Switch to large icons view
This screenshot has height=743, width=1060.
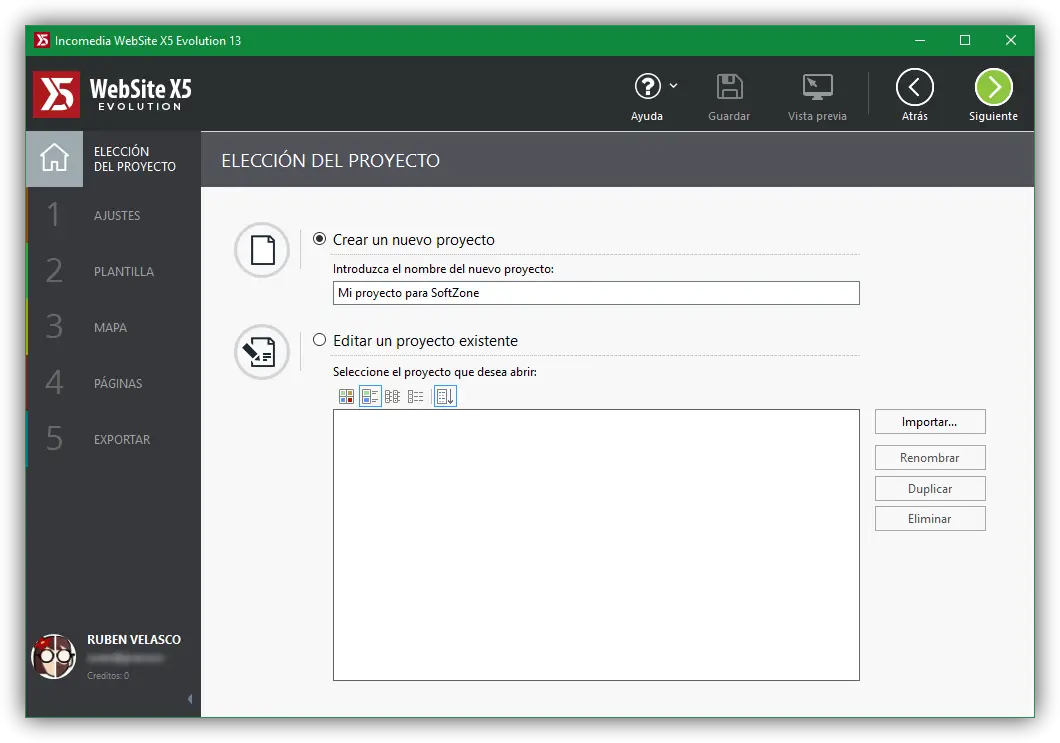click(346, 396)
